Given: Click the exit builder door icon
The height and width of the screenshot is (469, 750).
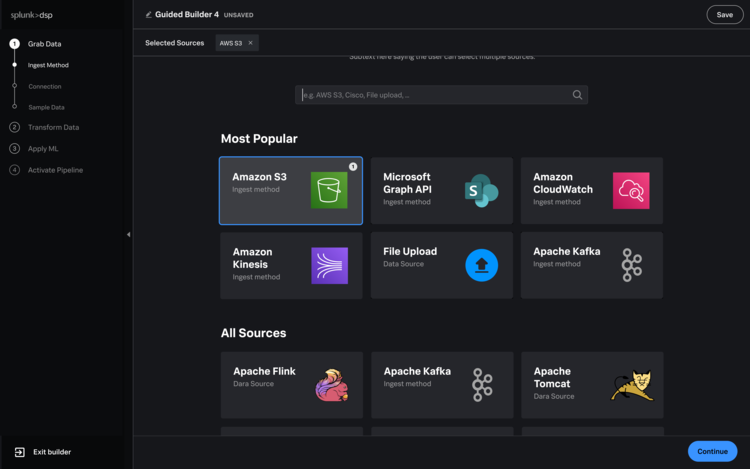Looking at the screenshot, I should 20,452.
